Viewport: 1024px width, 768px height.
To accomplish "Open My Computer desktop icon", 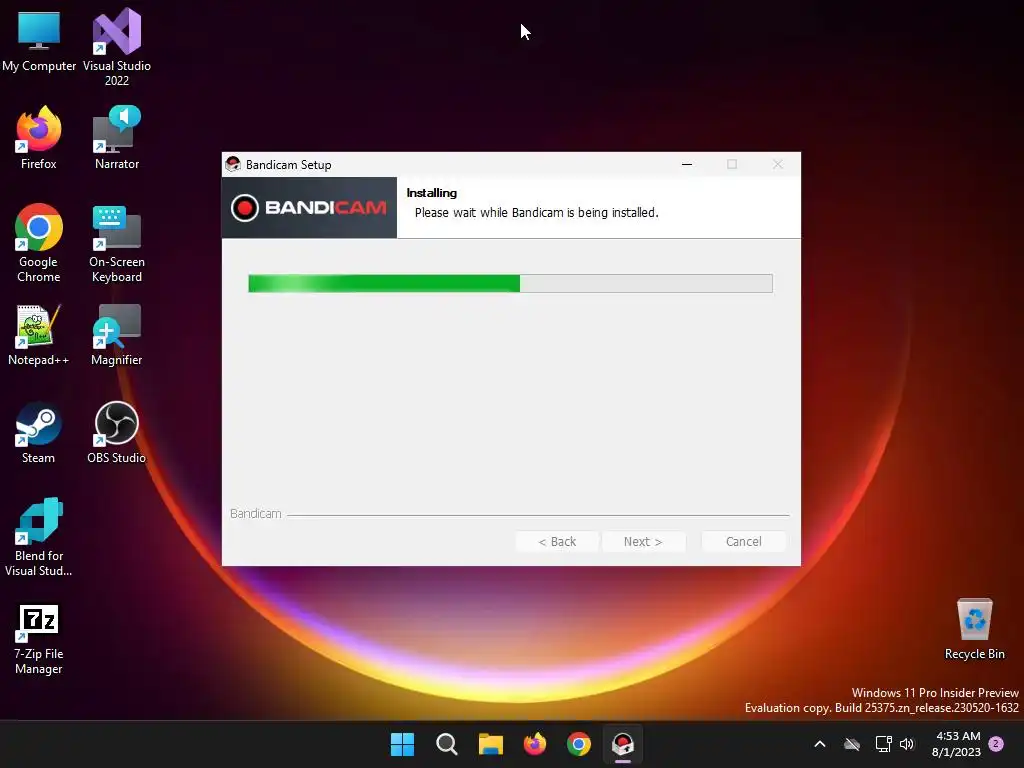I will click(39, 40).
